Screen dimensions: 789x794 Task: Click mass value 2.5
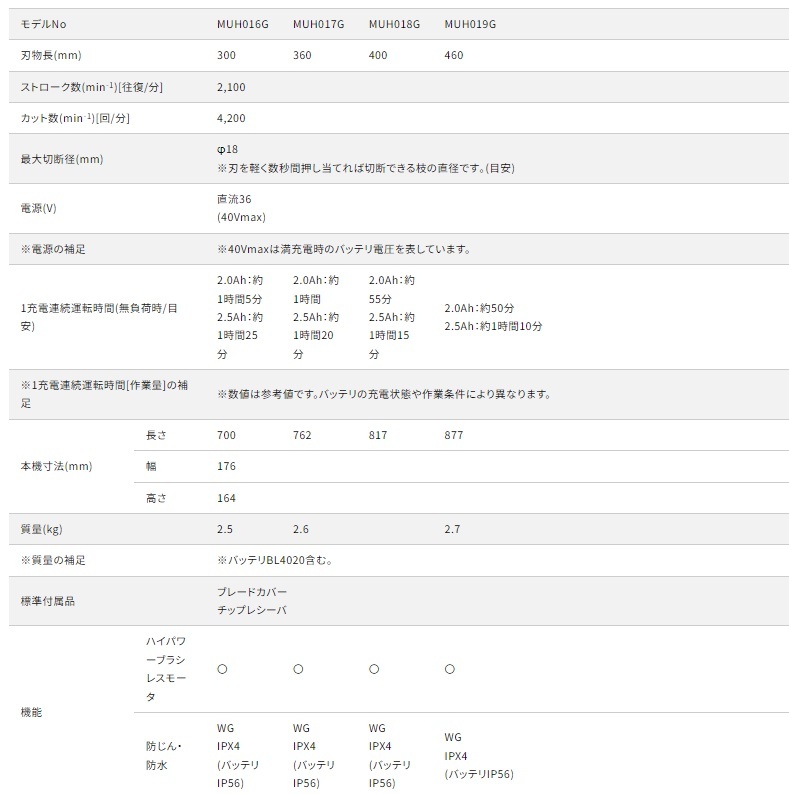click(225, 529)
